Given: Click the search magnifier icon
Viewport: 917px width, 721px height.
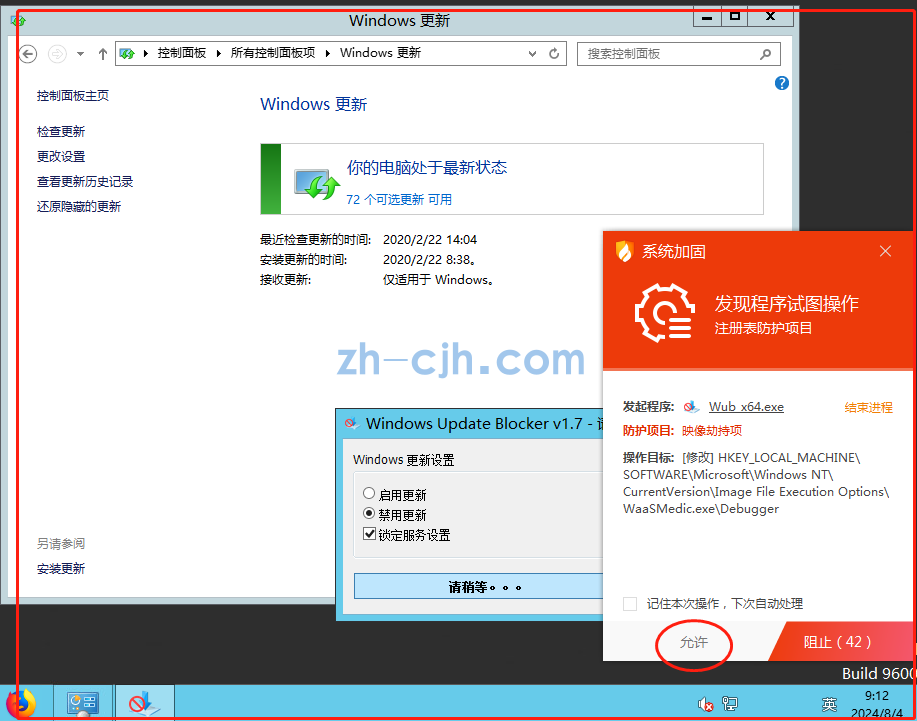Looking at the screenshot, I should pyautogui.click(x=765, y=54).
